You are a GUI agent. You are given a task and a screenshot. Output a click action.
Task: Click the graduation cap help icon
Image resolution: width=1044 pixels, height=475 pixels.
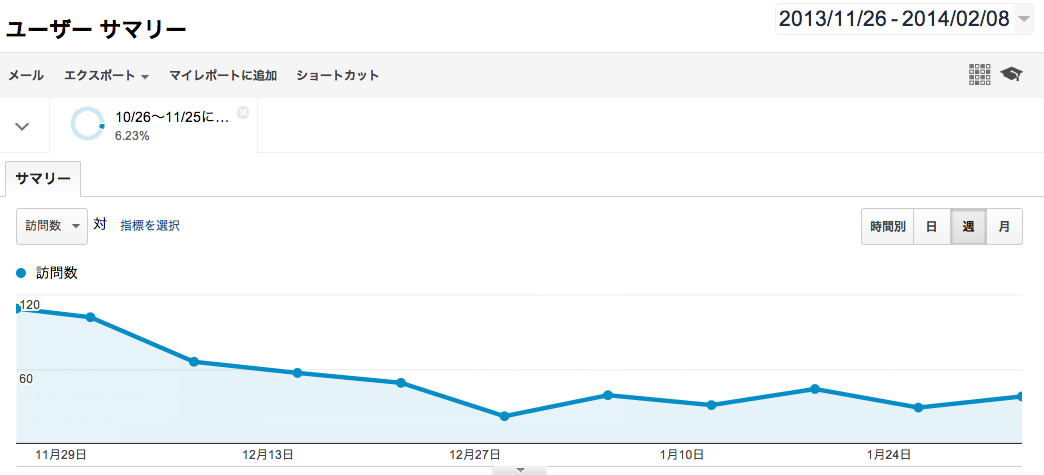[x=1011, y=74]
